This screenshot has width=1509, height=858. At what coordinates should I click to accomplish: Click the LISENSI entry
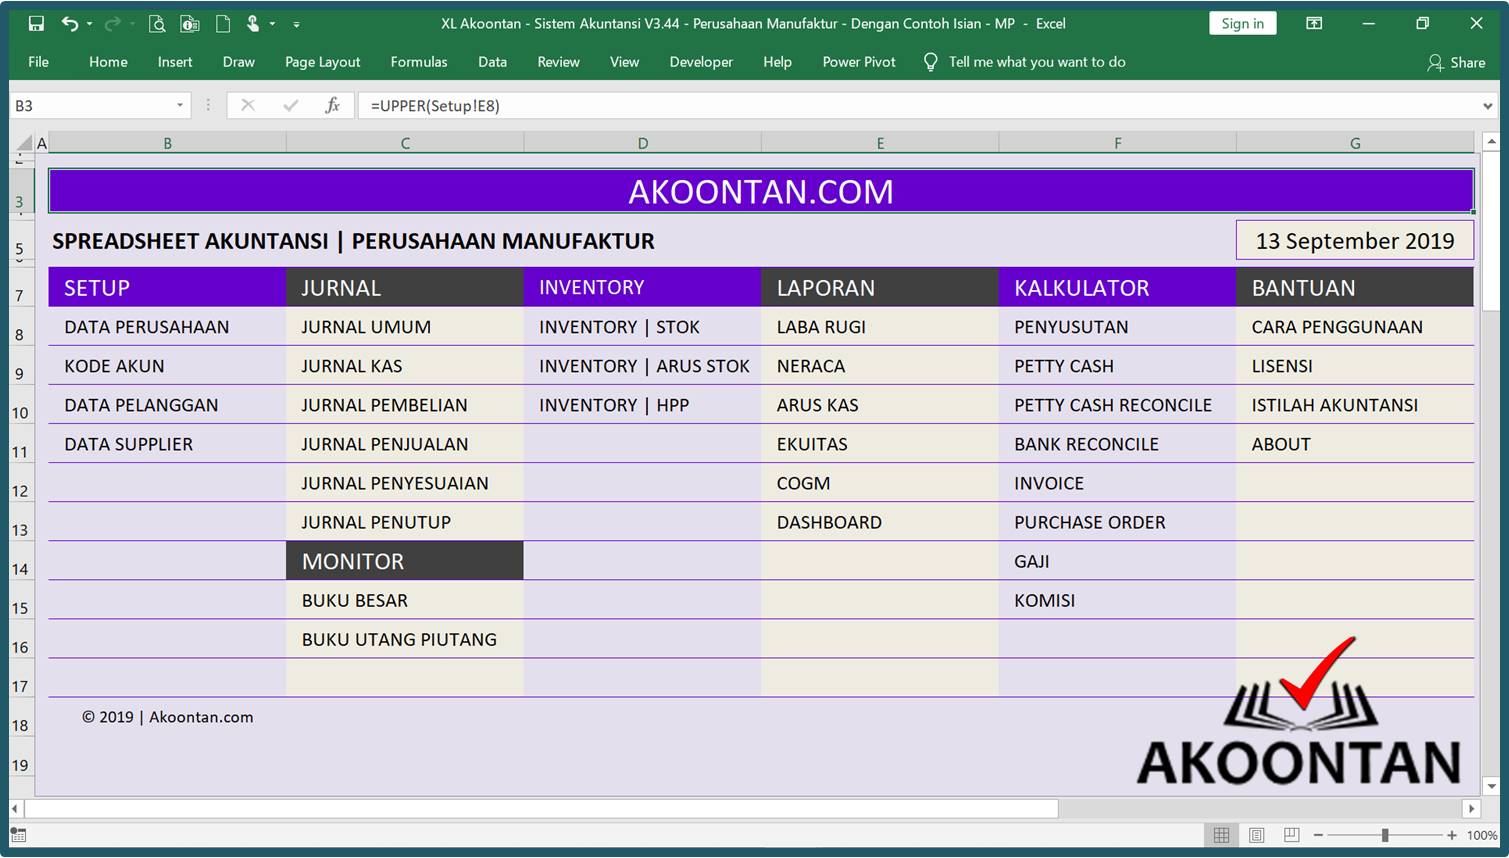1282,366
